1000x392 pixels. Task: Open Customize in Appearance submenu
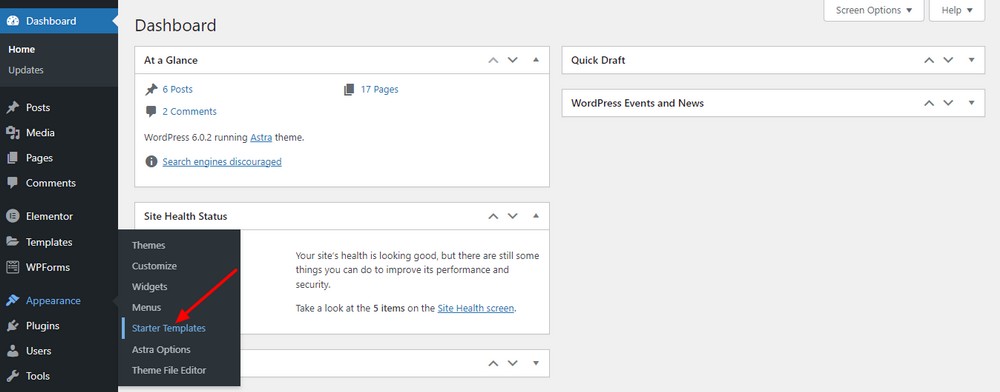[154, 266]
